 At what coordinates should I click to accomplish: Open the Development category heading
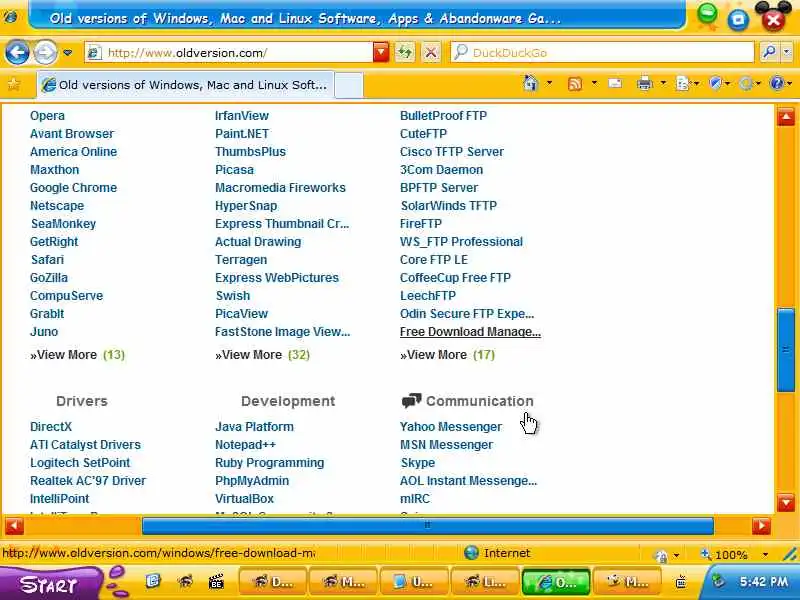point(288,401)
